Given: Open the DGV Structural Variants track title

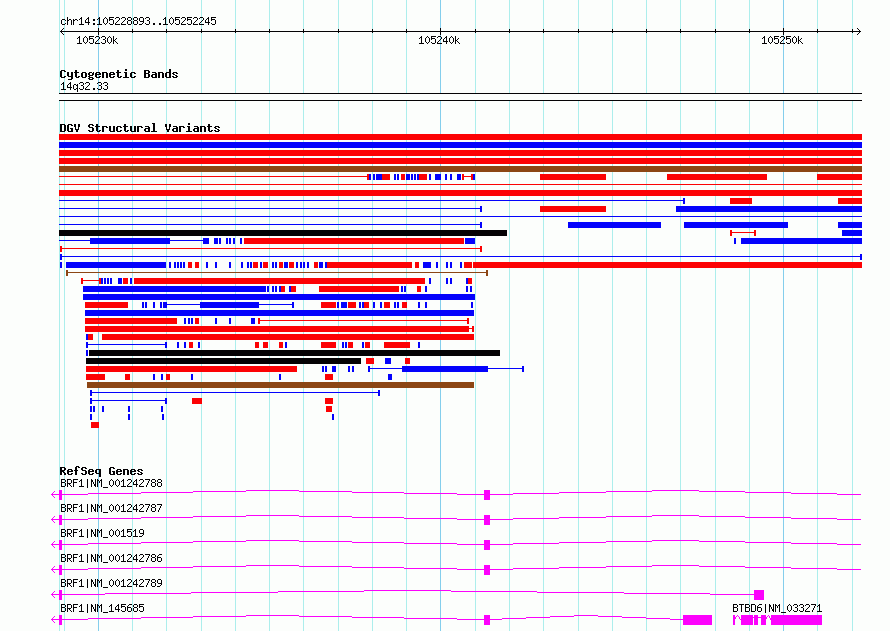Looking at the screenshot, I should [140, 128].
